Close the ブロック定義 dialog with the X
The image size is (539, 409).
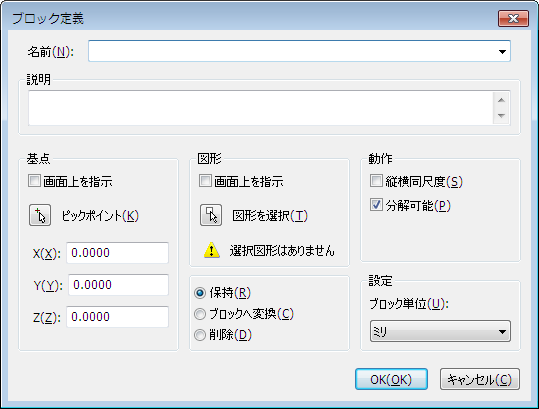pos(513,18)
